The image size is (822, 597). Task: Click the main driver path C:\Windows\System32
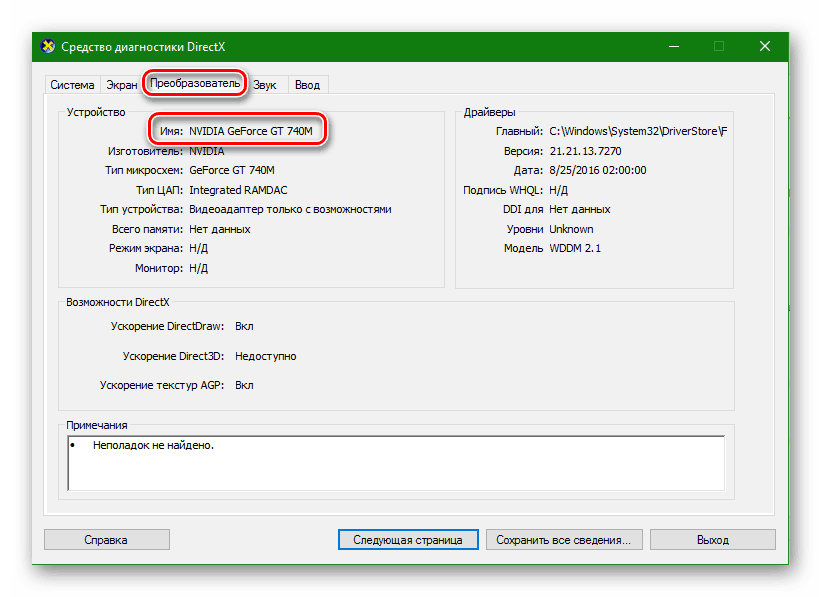(637, 131)
